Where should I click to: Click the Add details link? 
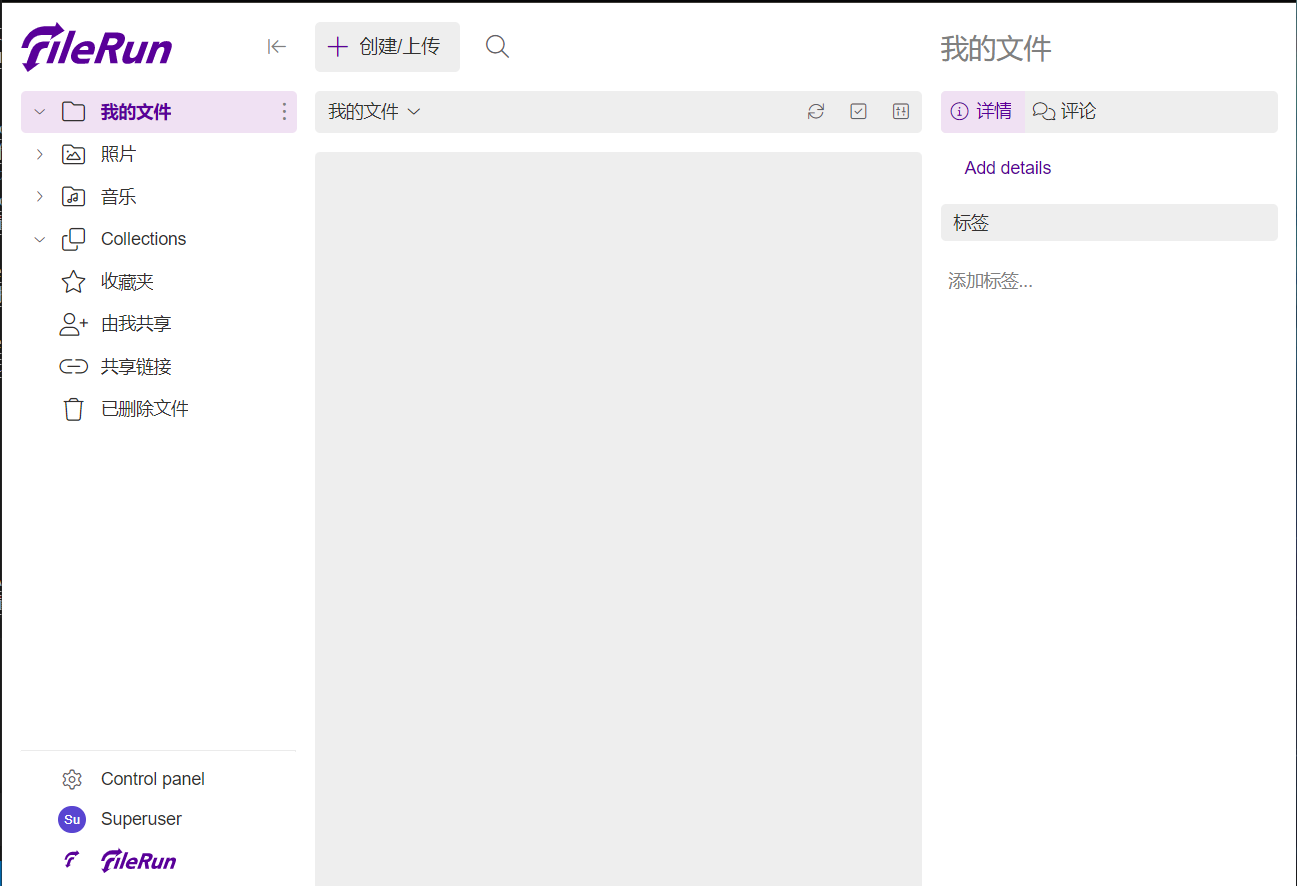click(x=1007, y=167)
